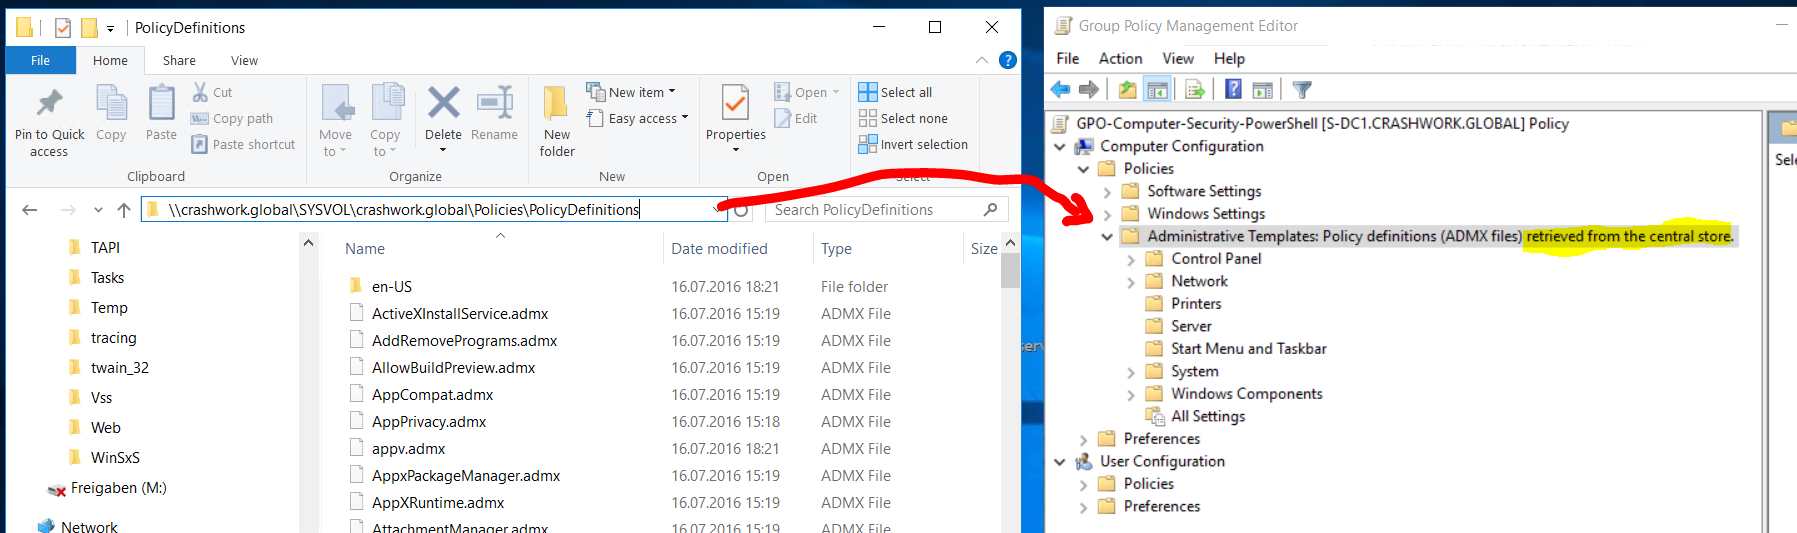
Task: Click the Paste ribbon icon
Action: click(x=161, y=103)
